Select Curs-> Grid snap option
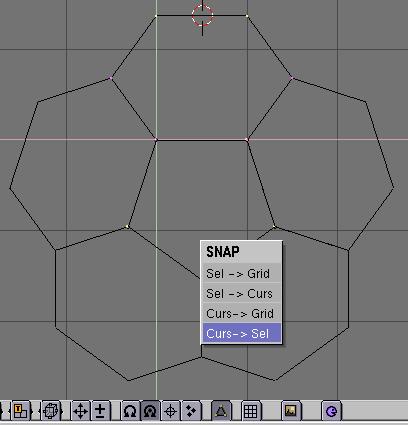 (241, 313)
